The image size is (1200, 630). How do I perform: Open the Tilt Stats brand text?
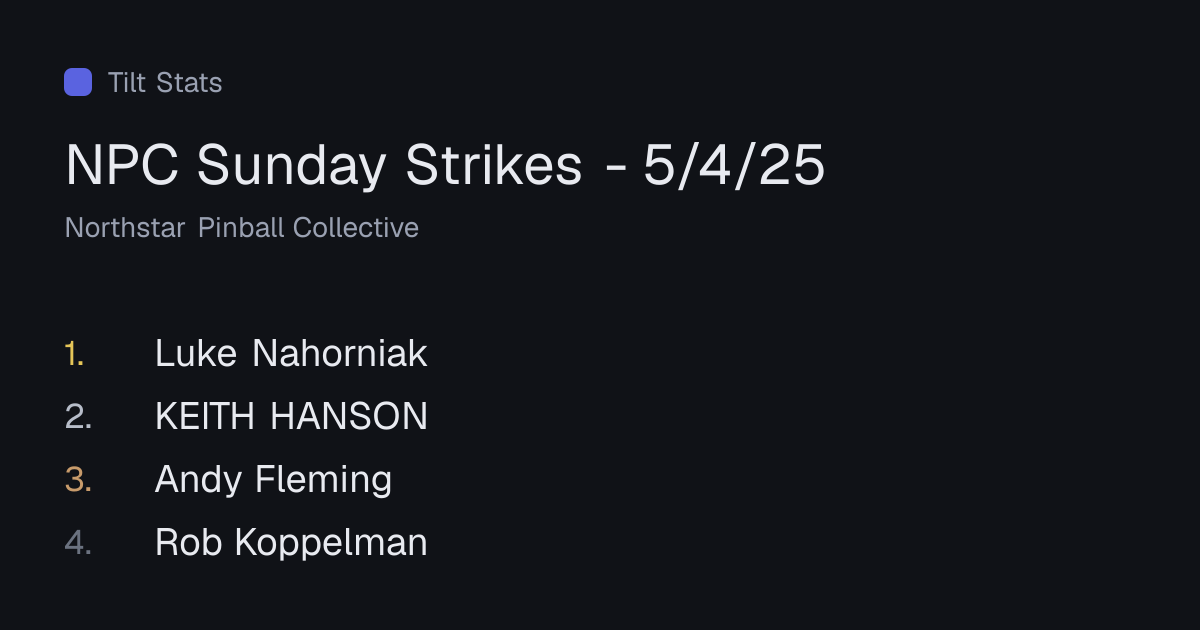point(165,82)
